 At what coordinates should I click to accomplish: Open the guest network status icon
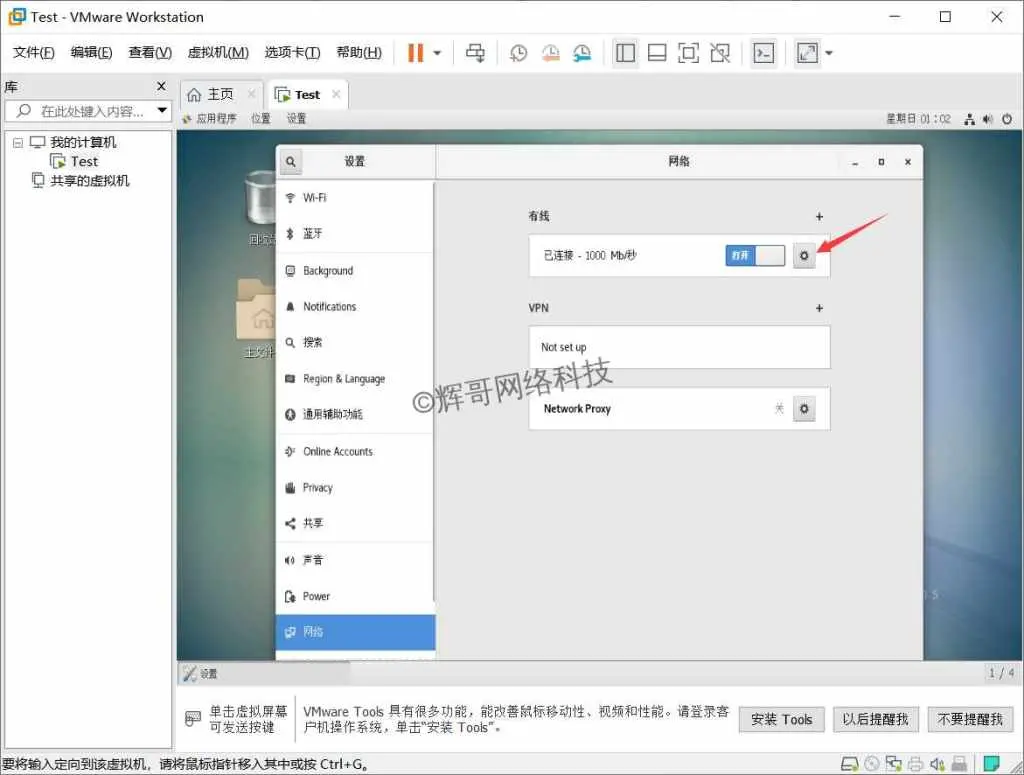pyautogui.click(x=969, y=119)
